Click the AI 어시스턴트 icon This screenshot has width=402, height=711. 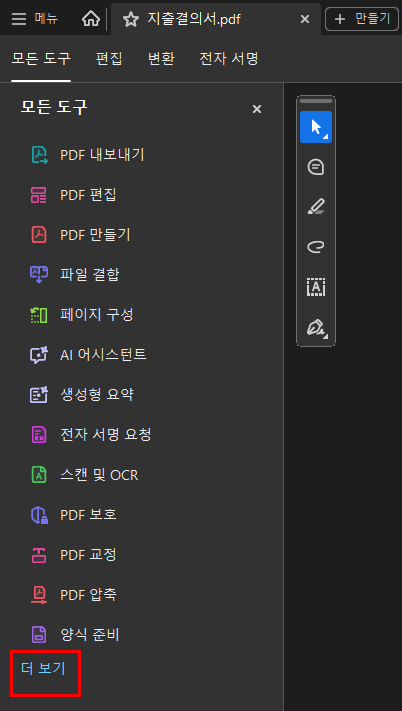39,355
